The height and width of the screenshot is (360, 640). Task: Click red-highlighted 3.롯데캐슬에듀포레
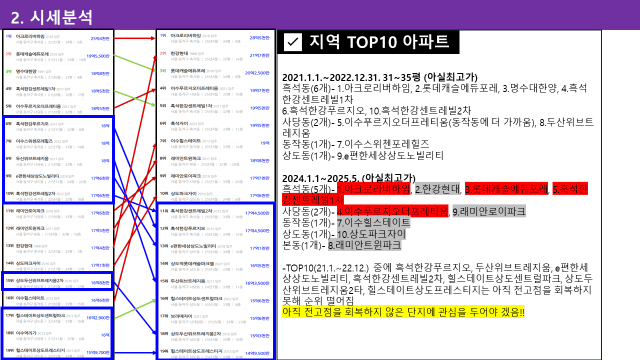pyautogui.click(x=506, y=189)
